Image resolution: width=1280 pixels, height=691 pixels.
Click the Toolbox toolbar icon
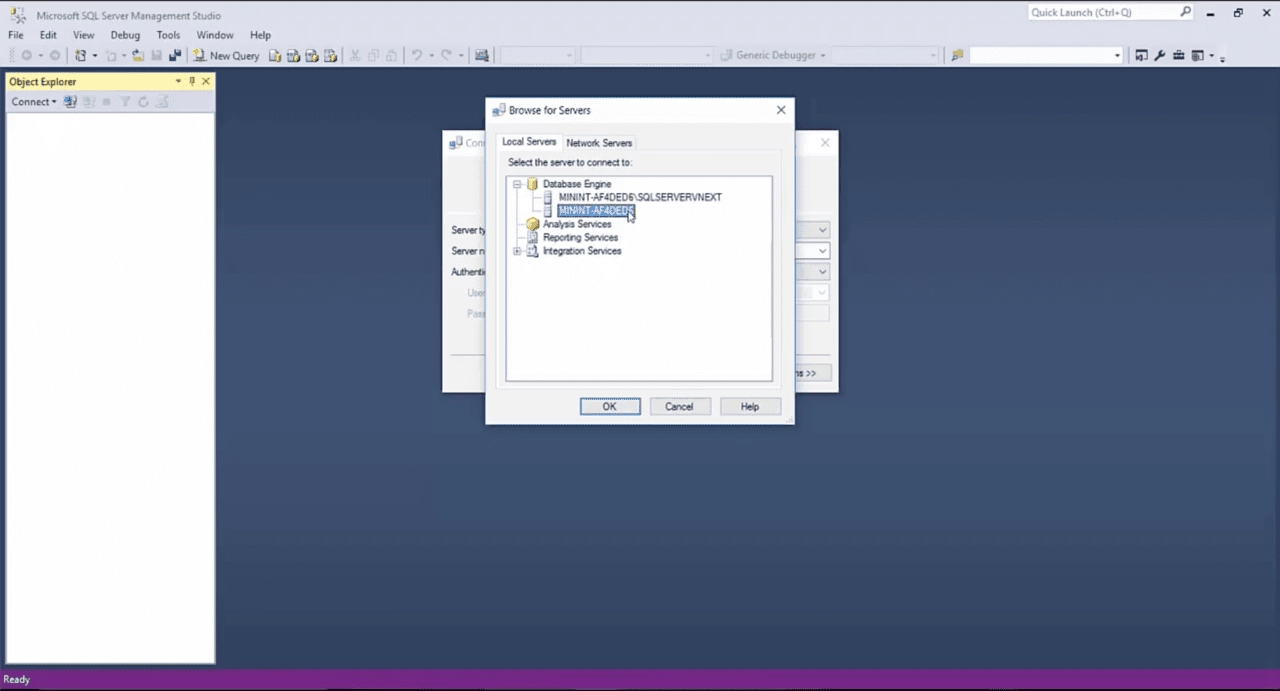pos(1178,56)
